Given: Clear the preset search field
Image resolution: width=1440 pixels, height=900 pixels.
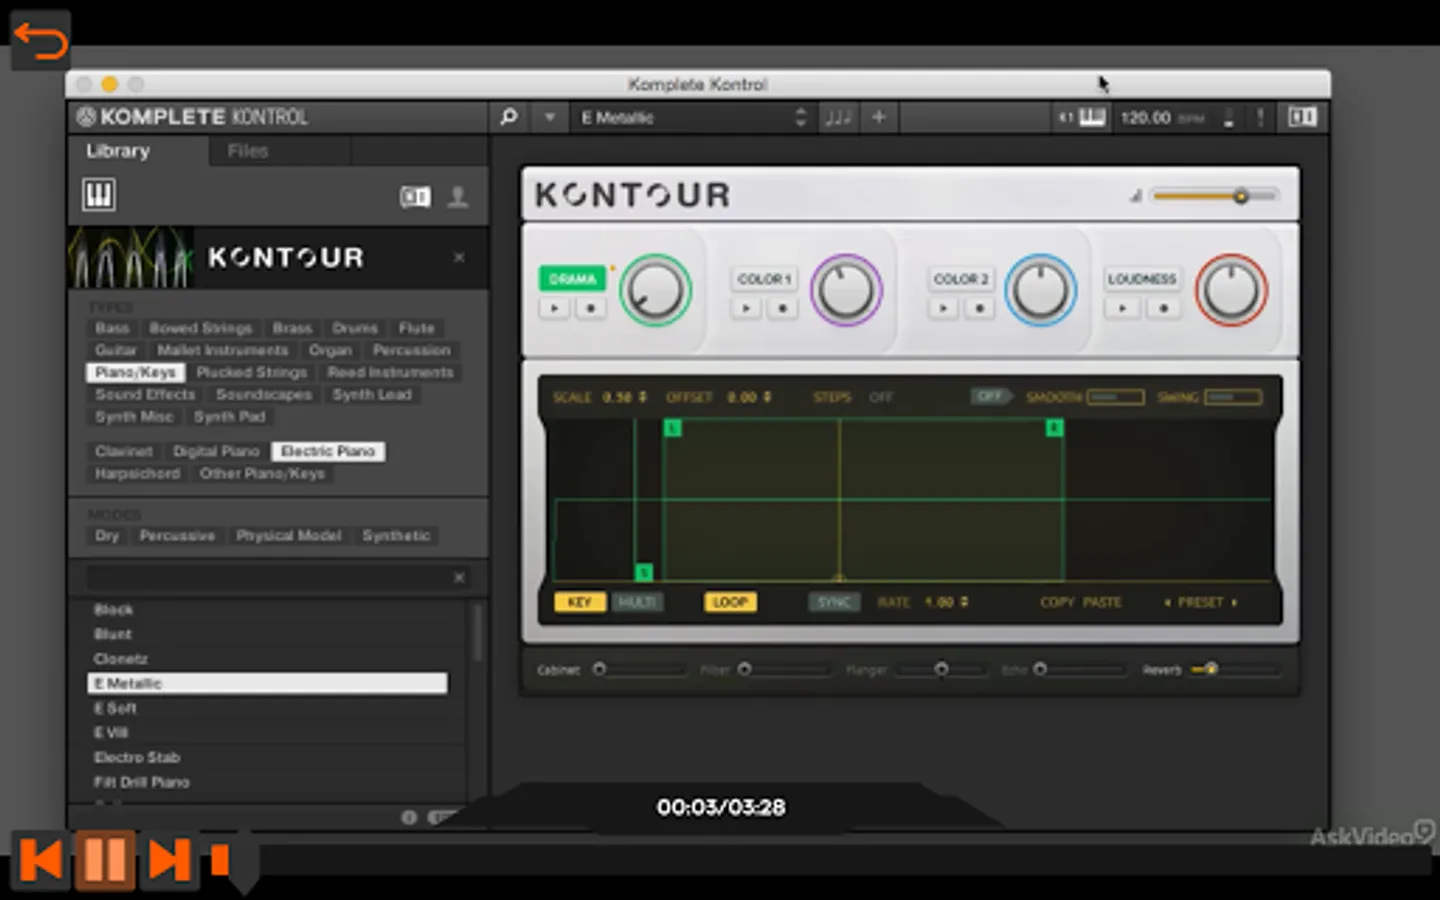Looking at the screenshot, I should coord(459,577).
